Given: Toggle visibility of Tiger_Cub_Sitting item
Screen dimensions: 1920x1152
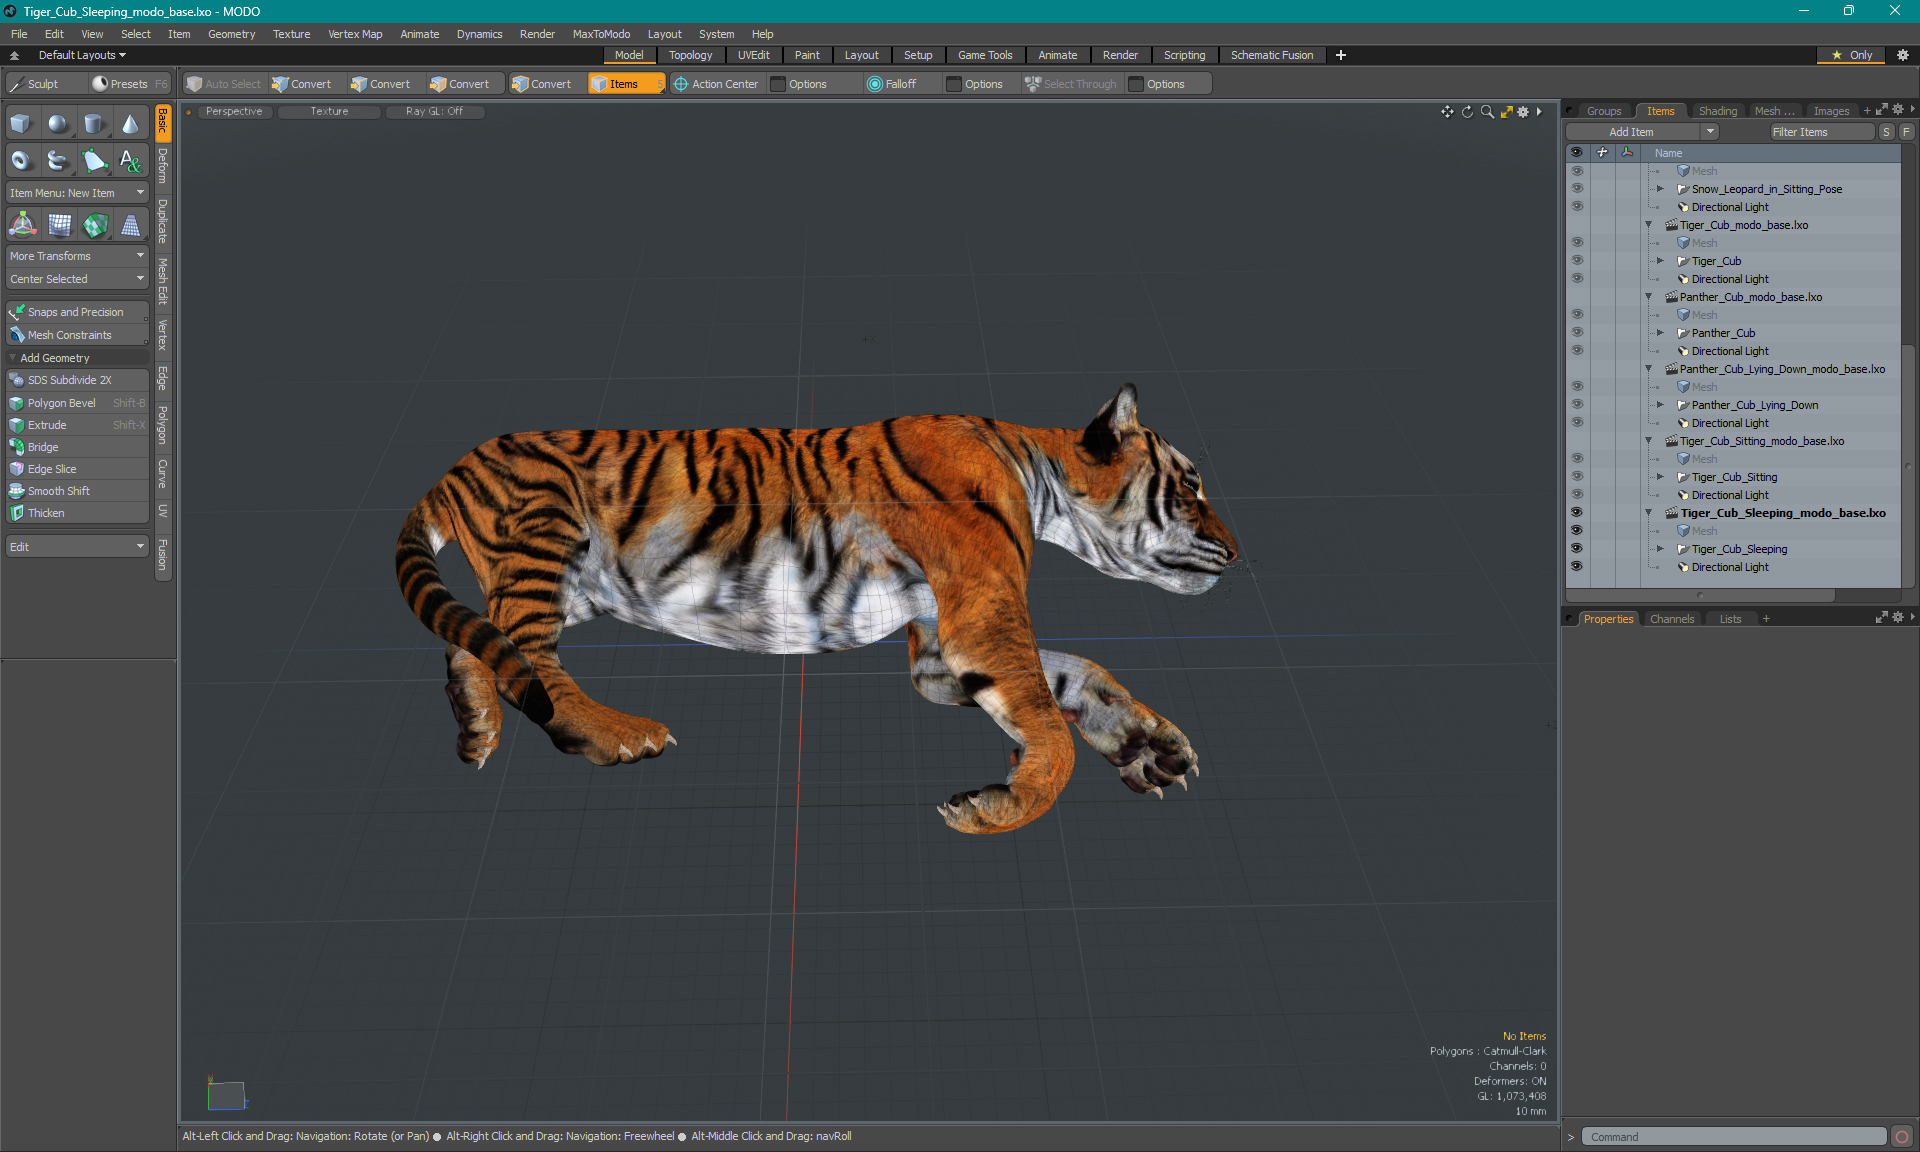Looking at the screenshot, I should [x=1577, y=477].
